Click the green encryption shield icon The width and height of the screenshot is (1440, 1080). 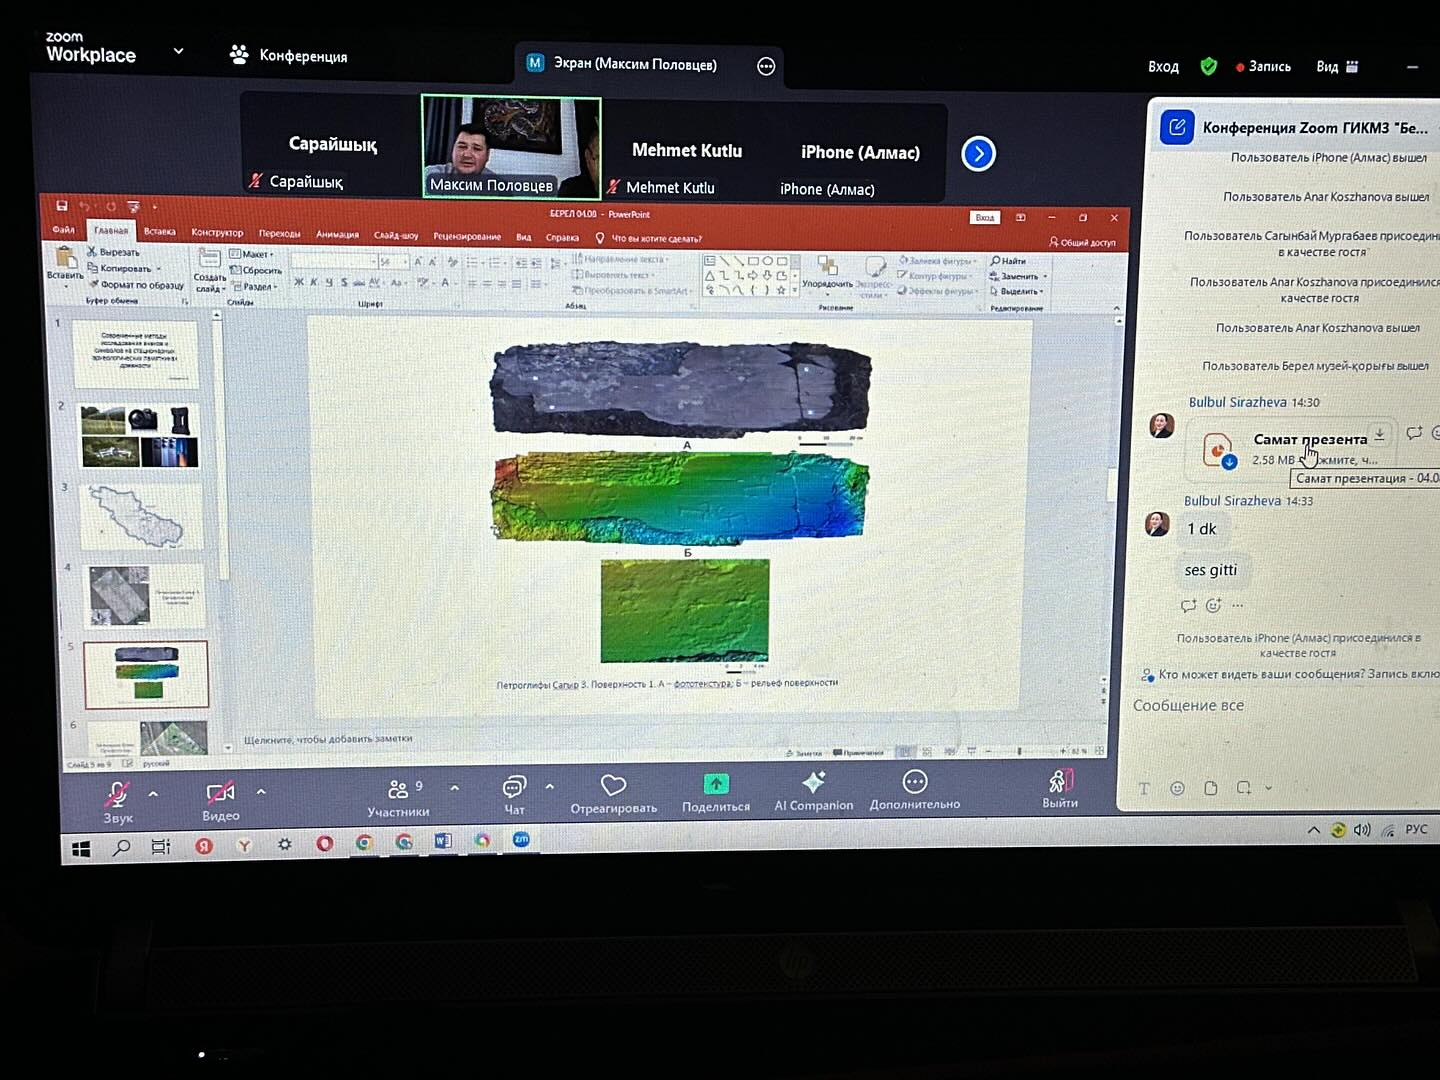(x=1208, y=66)
